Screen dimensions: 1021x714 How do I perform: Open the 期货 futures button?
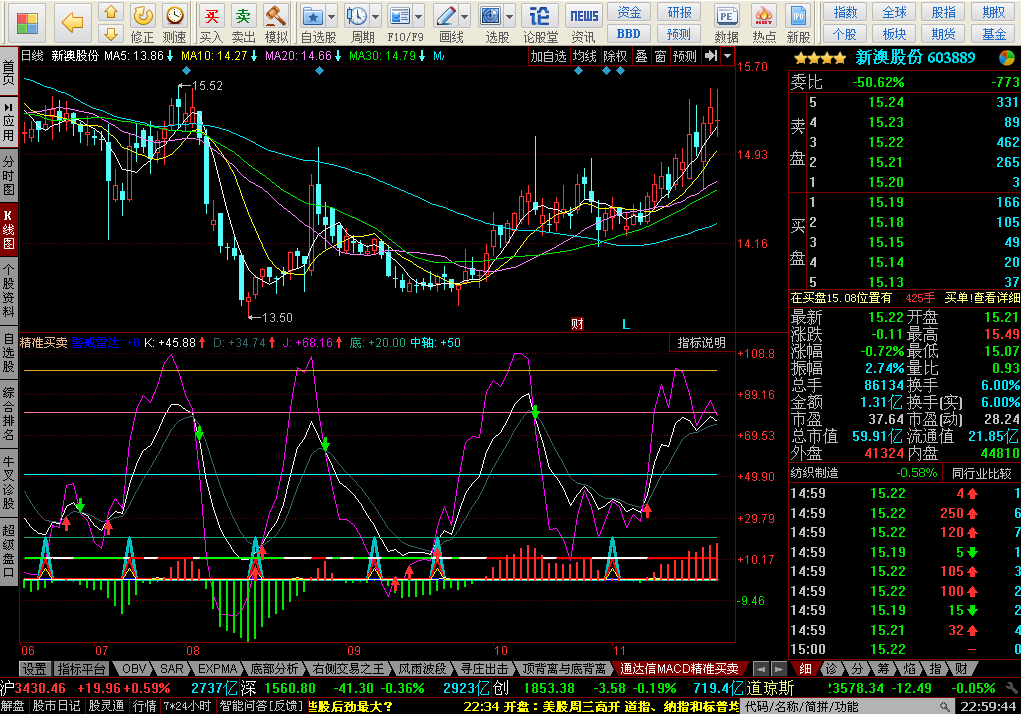point(944,34)
